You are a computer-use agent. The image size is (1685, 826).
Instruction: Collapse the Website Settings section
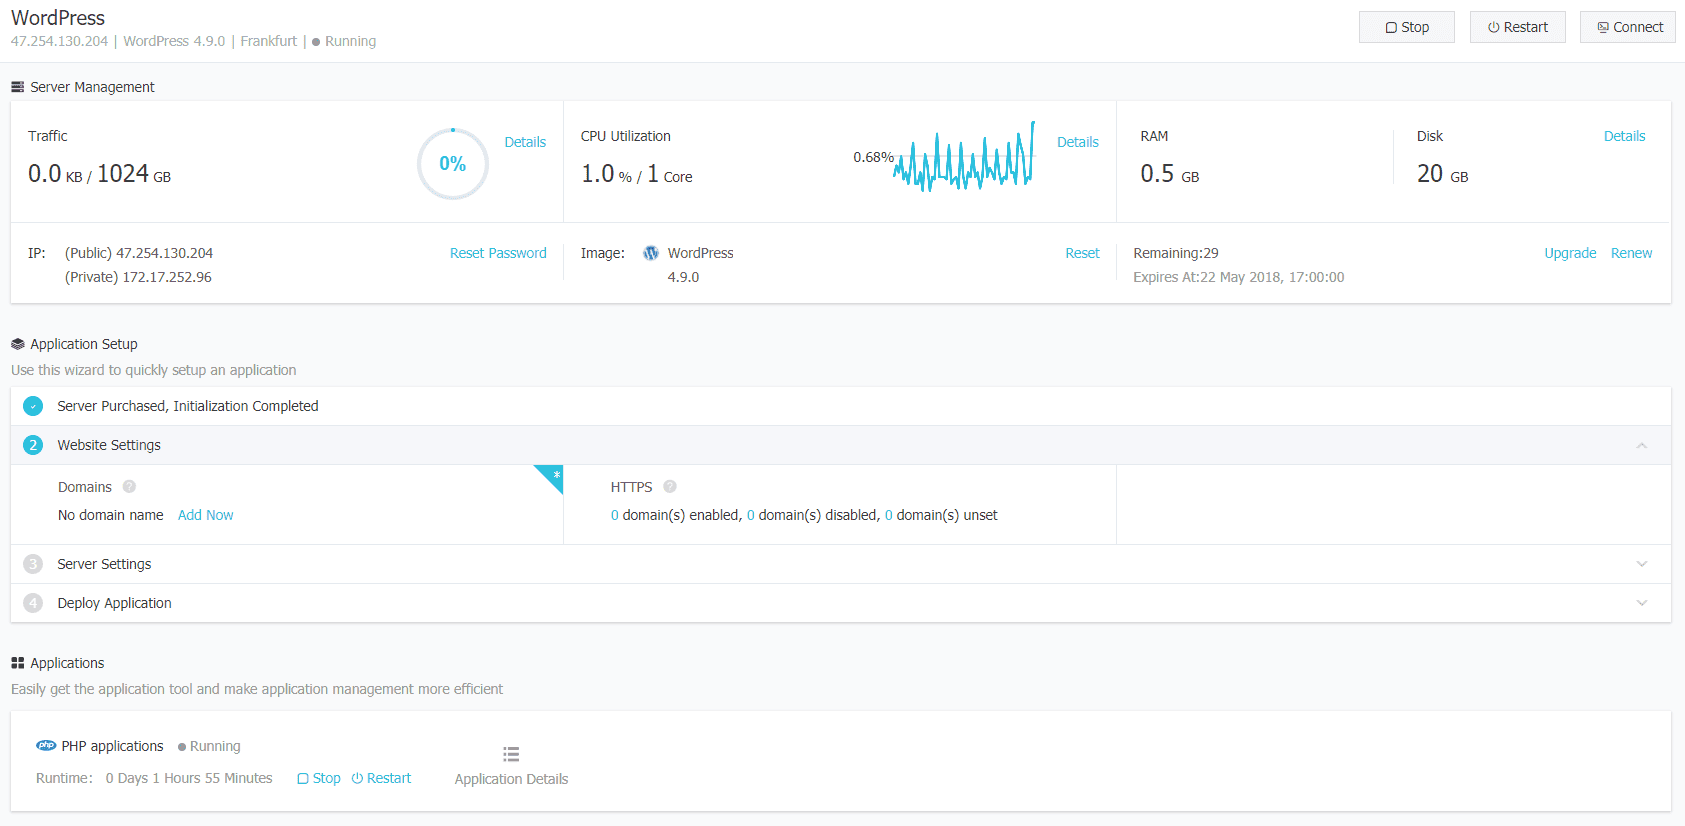coord(1641,445)
